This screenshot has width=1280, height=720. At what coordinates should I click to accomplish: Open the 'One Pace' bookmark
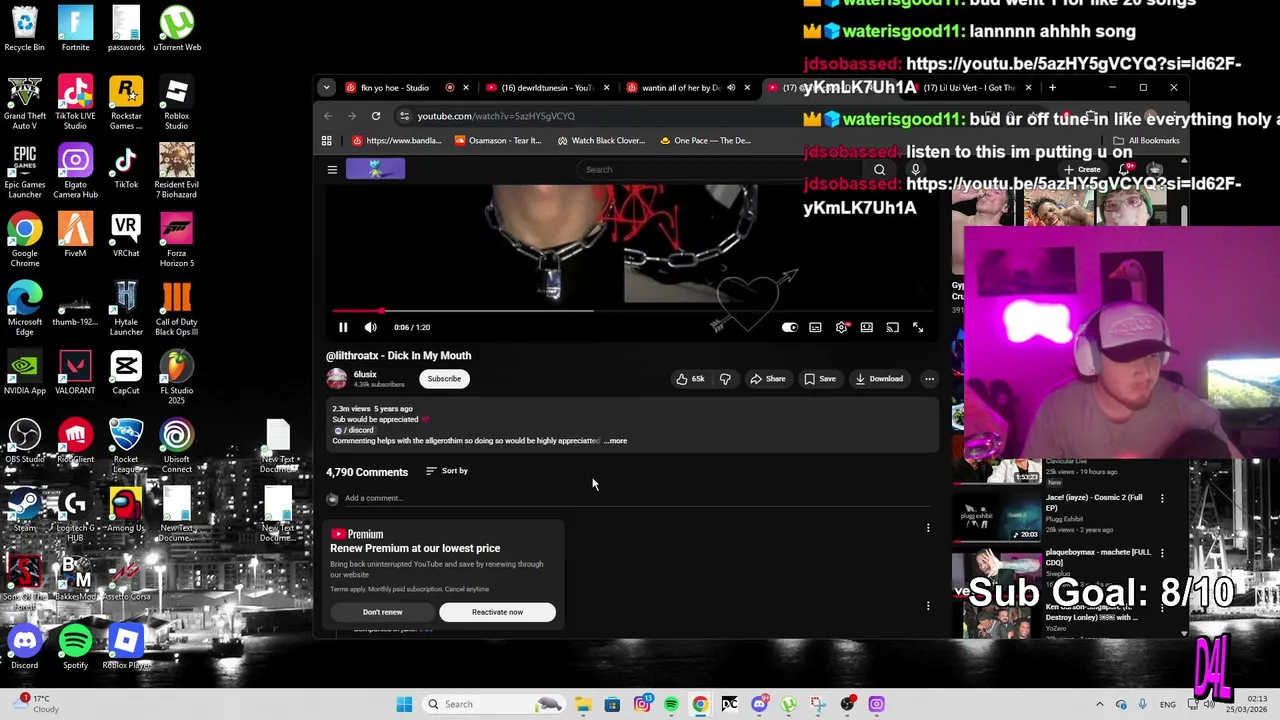click(705, 141)
